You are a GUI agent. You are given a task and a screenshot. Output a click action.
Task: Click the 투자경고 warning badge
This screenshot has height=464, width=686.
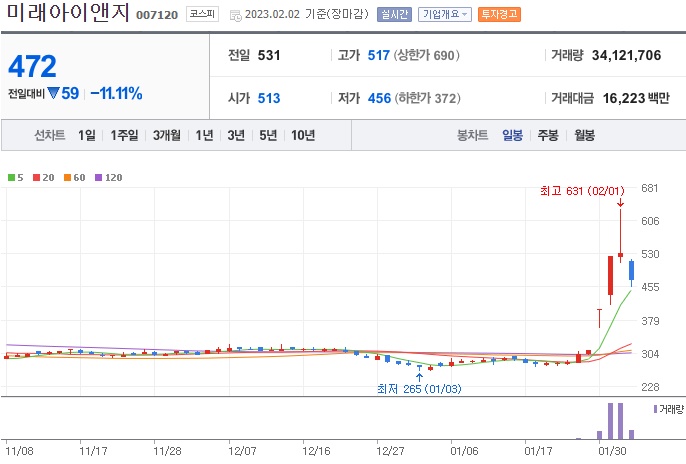coord(499,14)
